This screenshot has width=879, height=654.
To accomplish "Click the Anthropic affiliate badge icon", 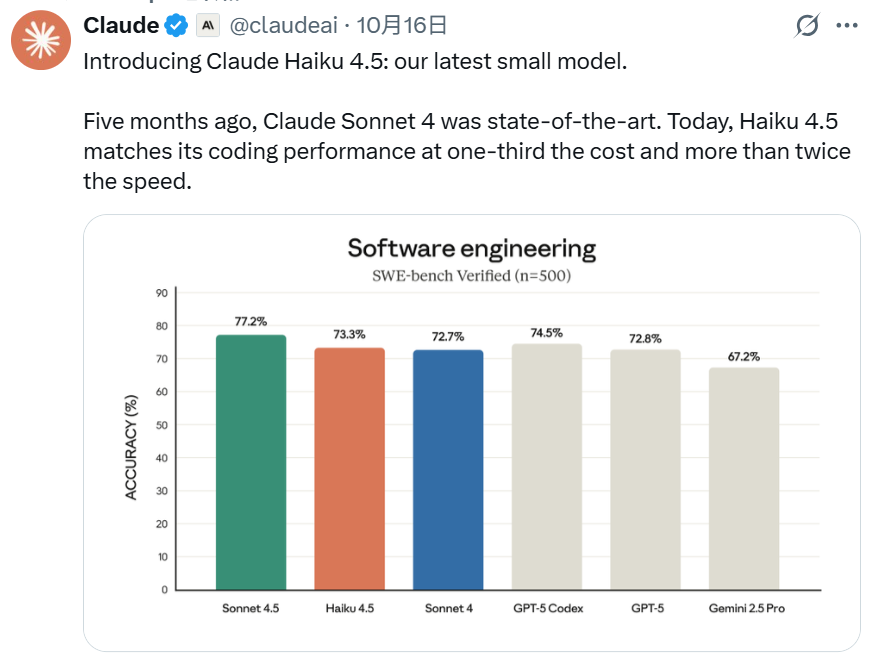I will click(207, 26).
